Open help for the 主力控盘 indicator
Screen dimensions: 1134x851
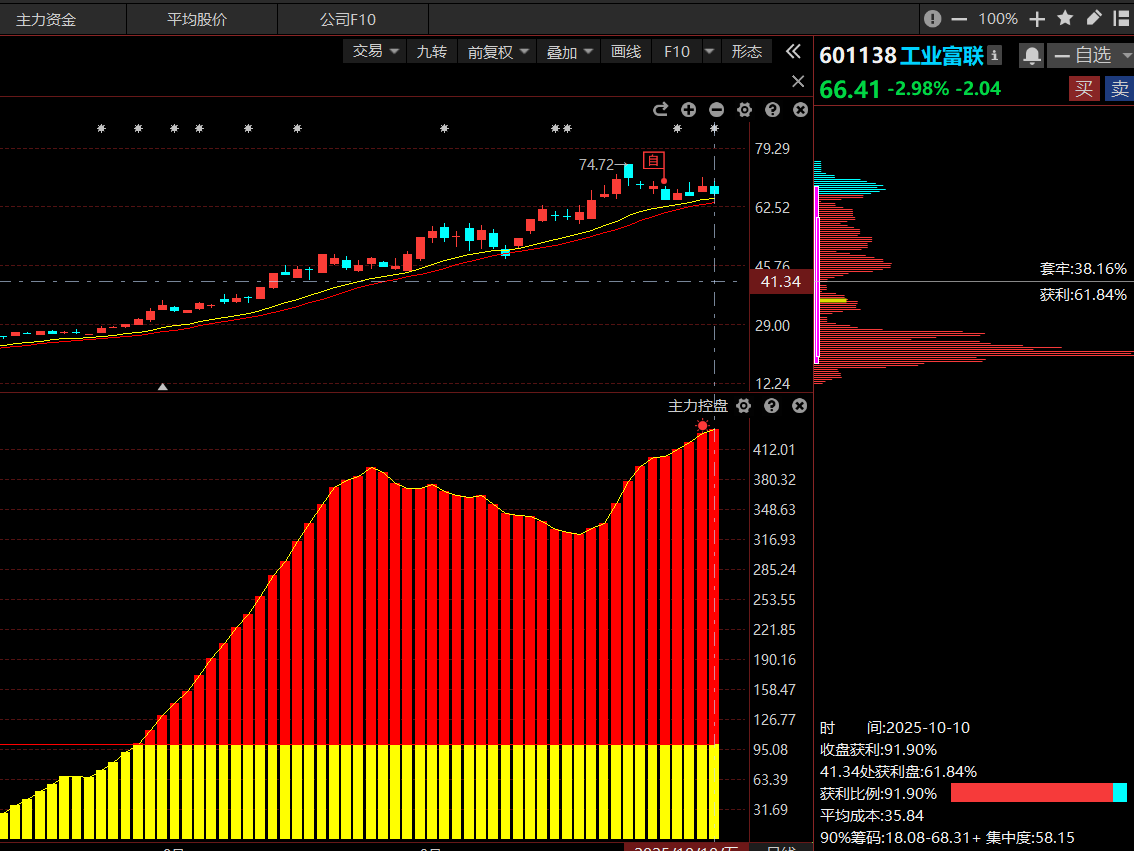click(x=771, y=406)
